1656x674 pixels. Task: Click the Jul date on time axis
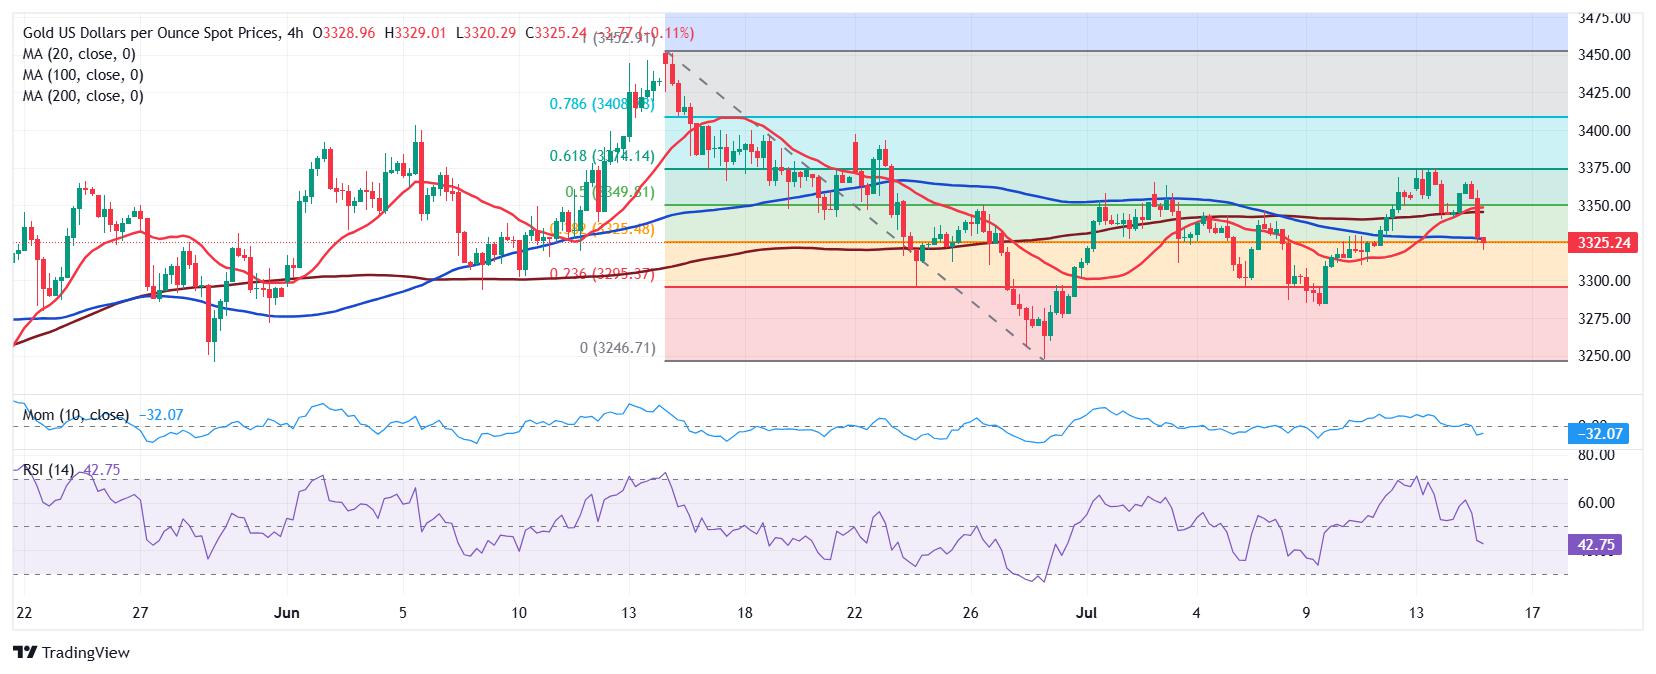[1090, 612]
